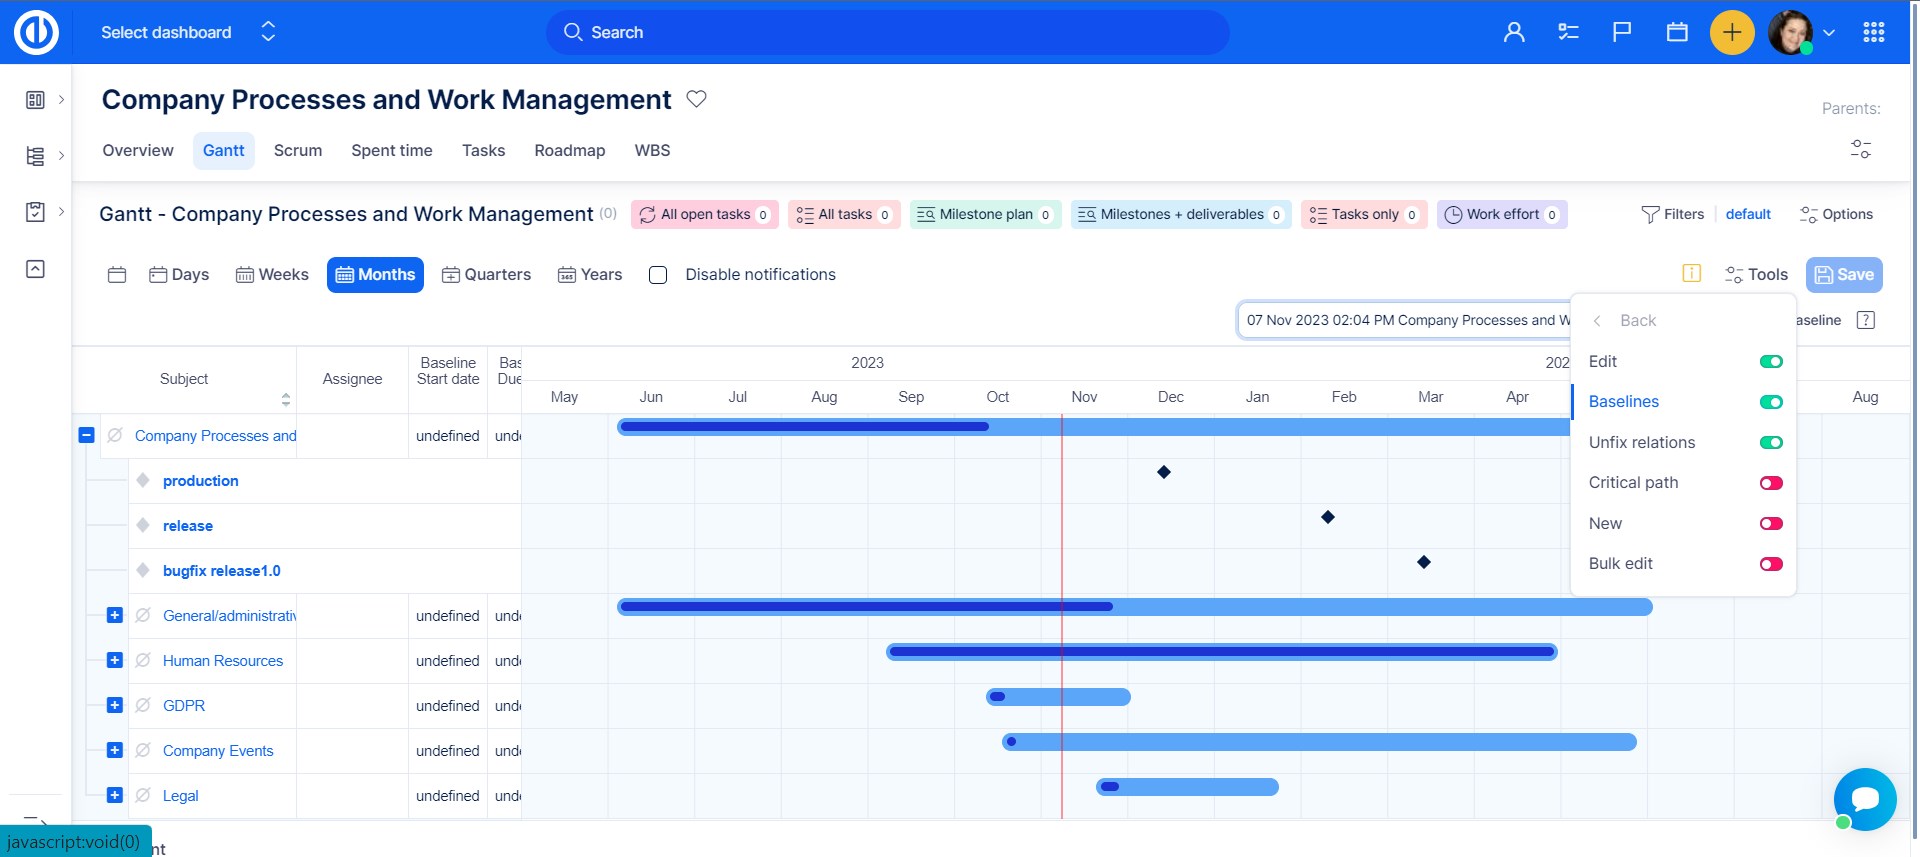Click the Save button
This screenshot has width=1920, height=857.
[x=1844, y=275]
